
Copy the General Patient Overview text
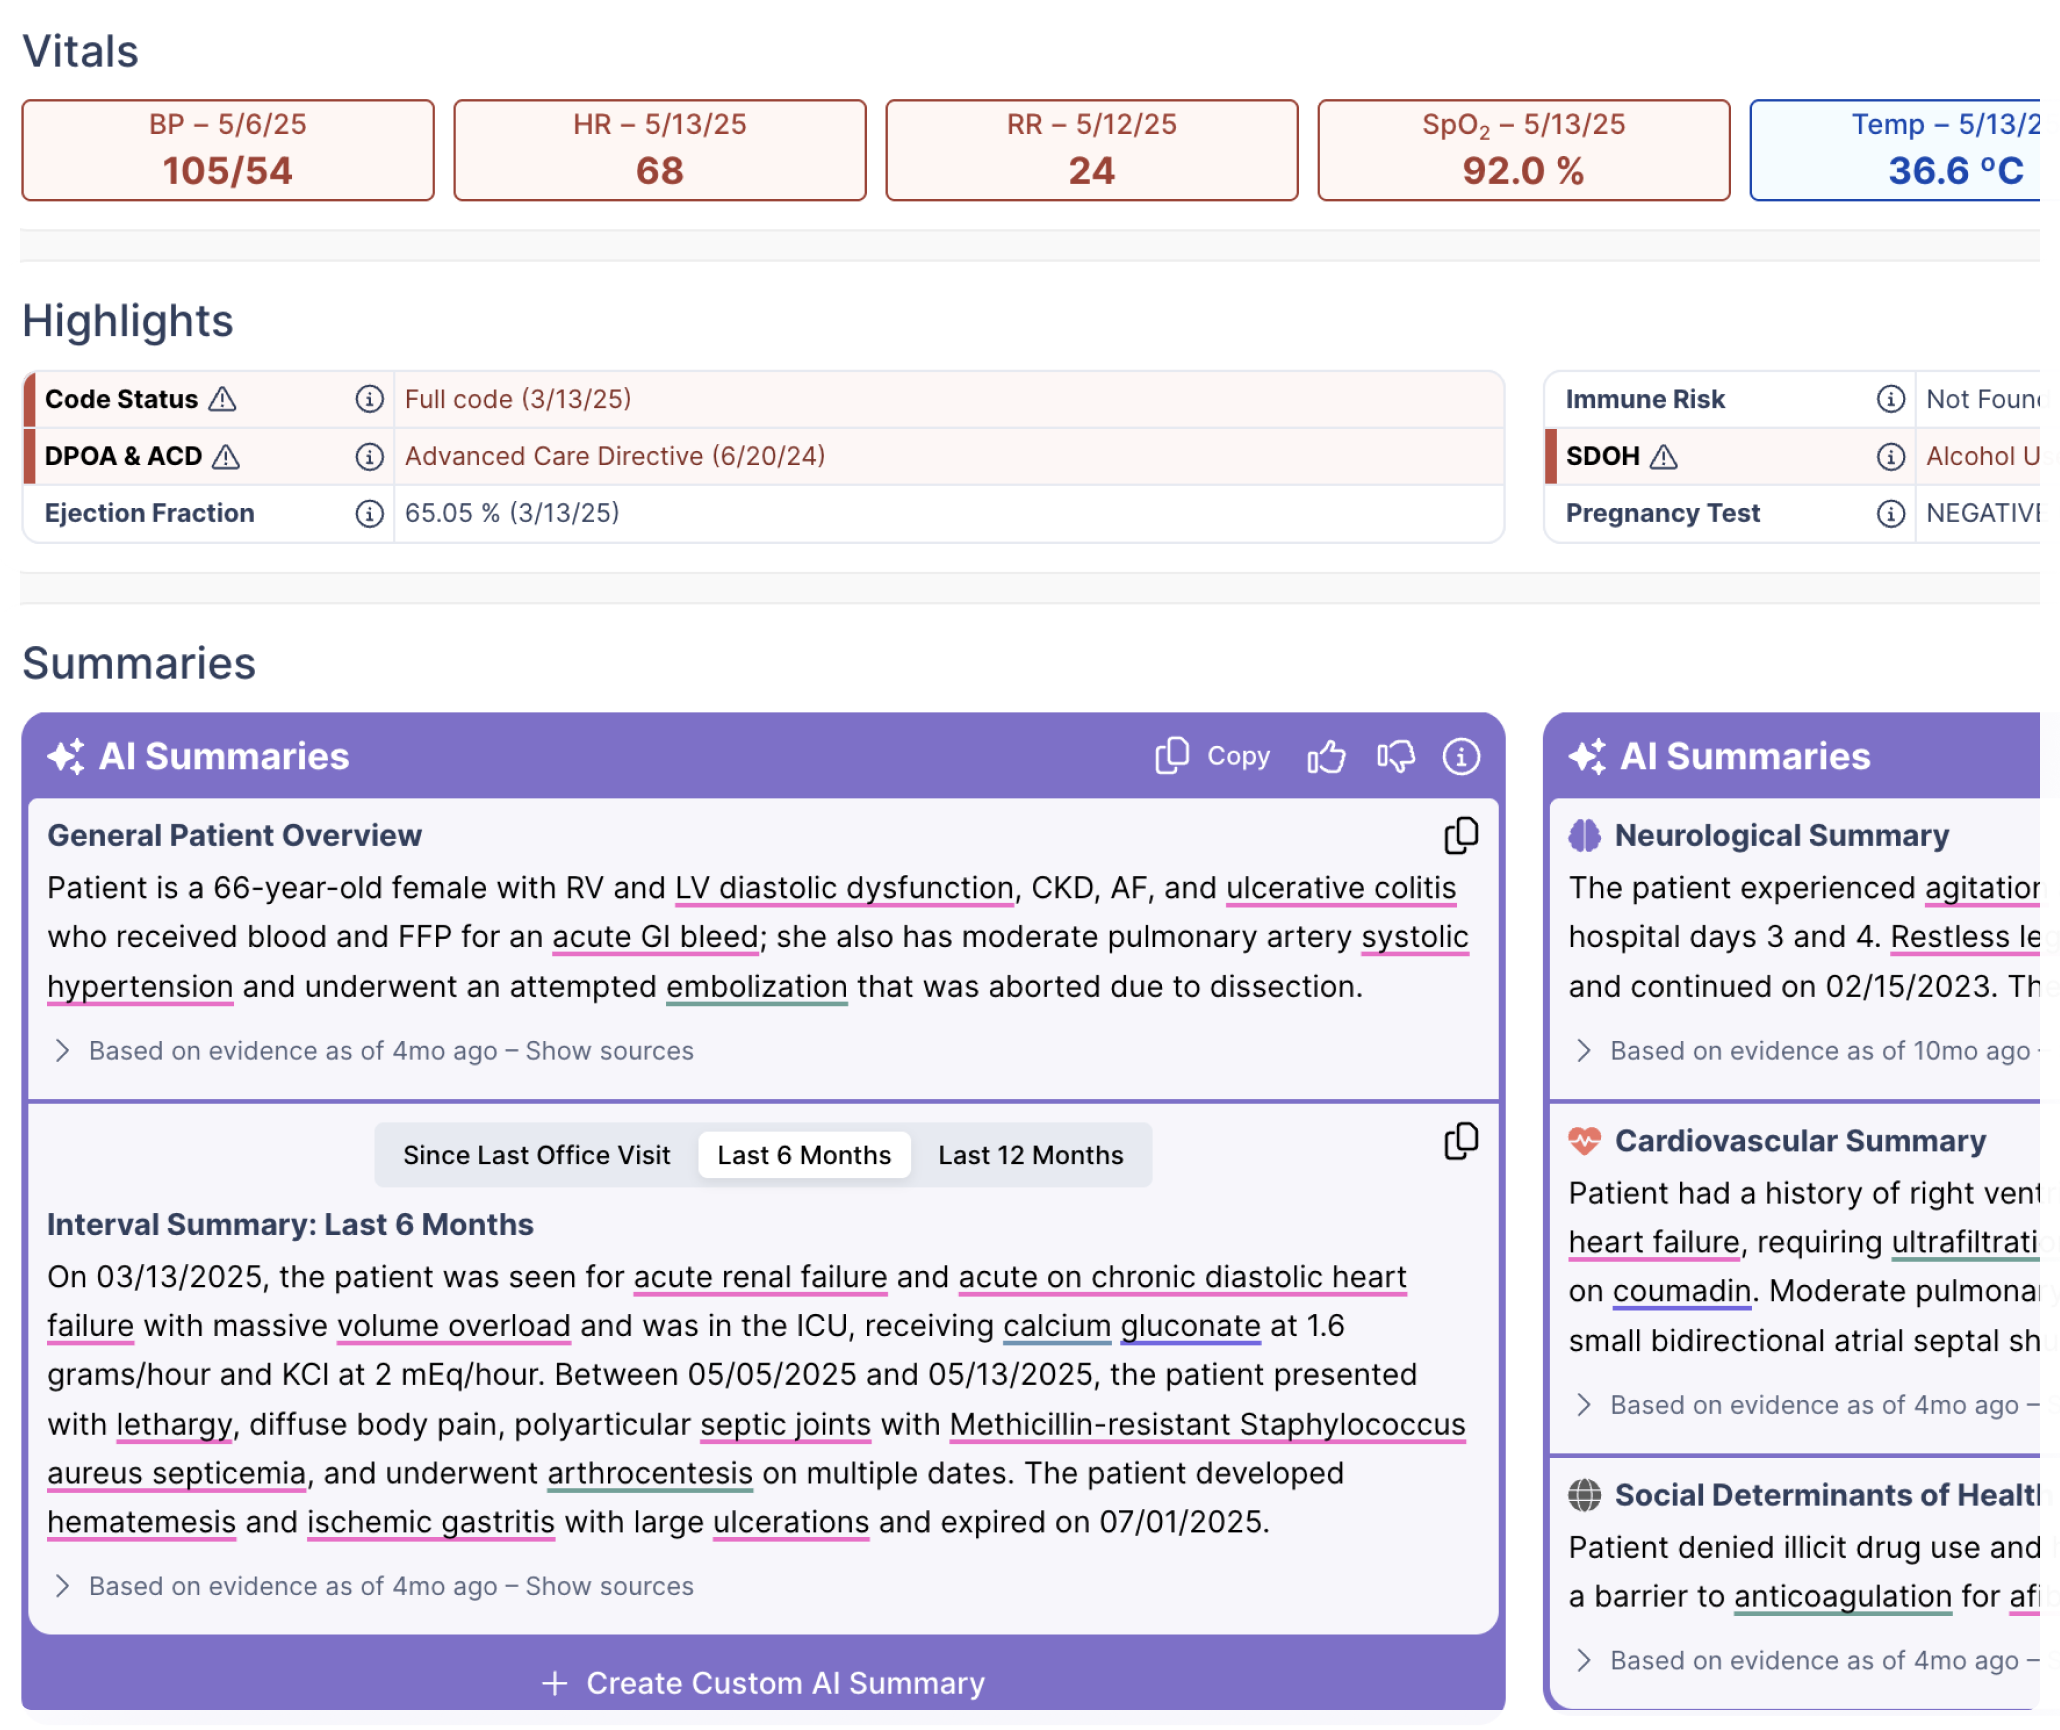[x=1460, y=835]
